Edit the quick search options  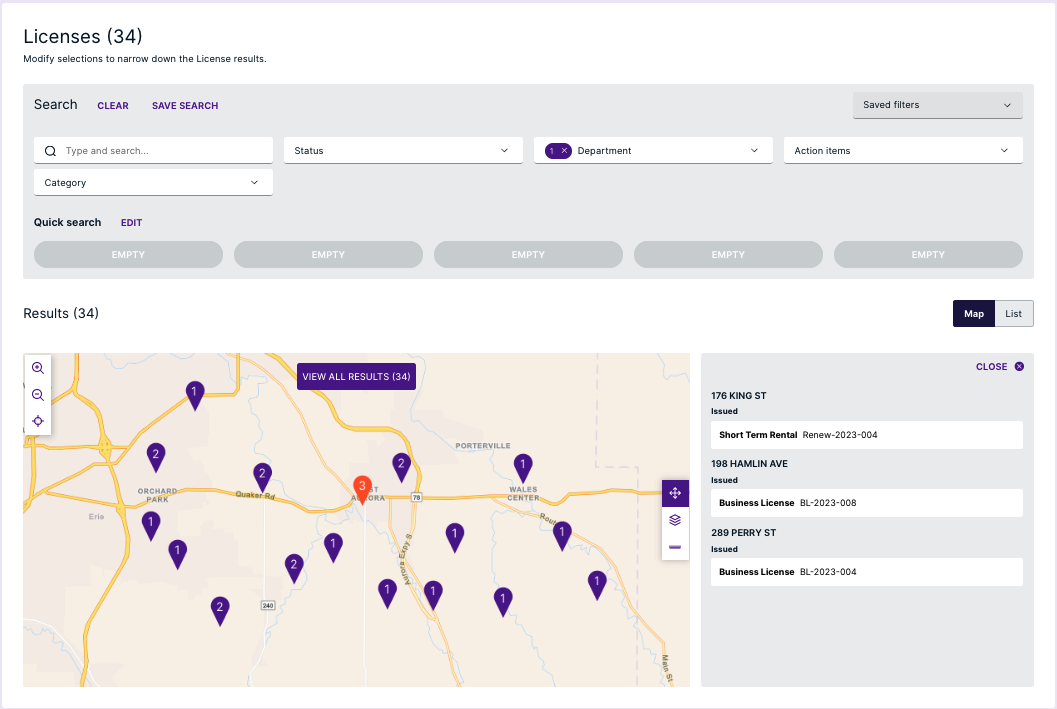click(x=132, y=223)
